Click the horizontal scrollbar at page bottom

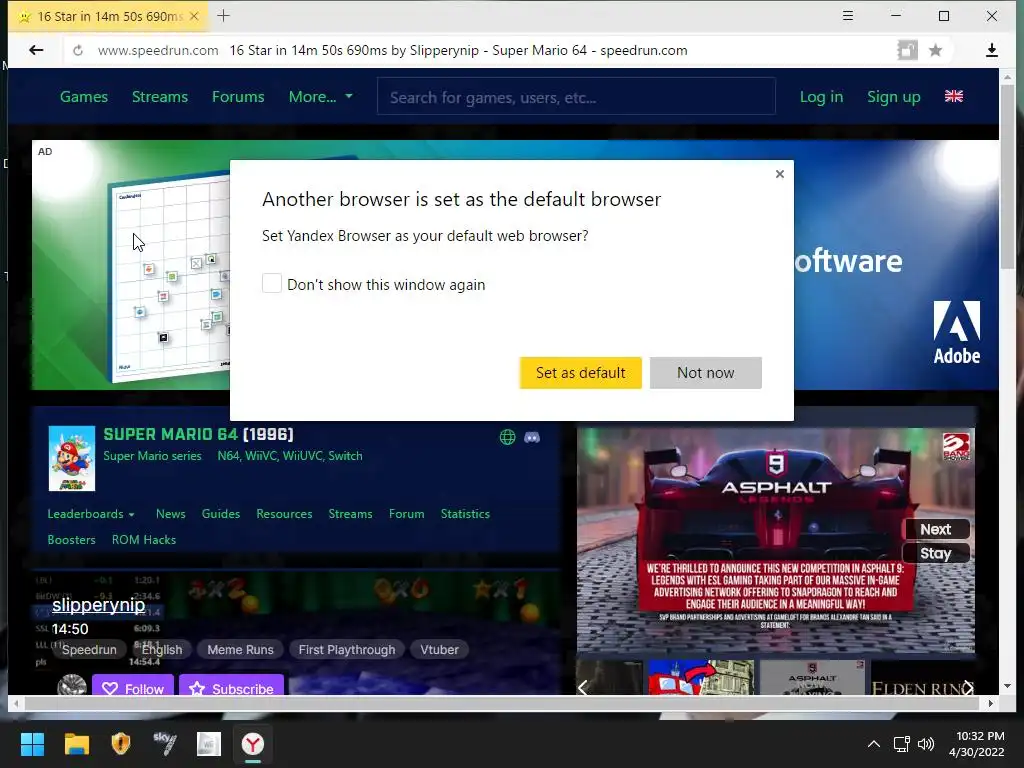[501, 703]
